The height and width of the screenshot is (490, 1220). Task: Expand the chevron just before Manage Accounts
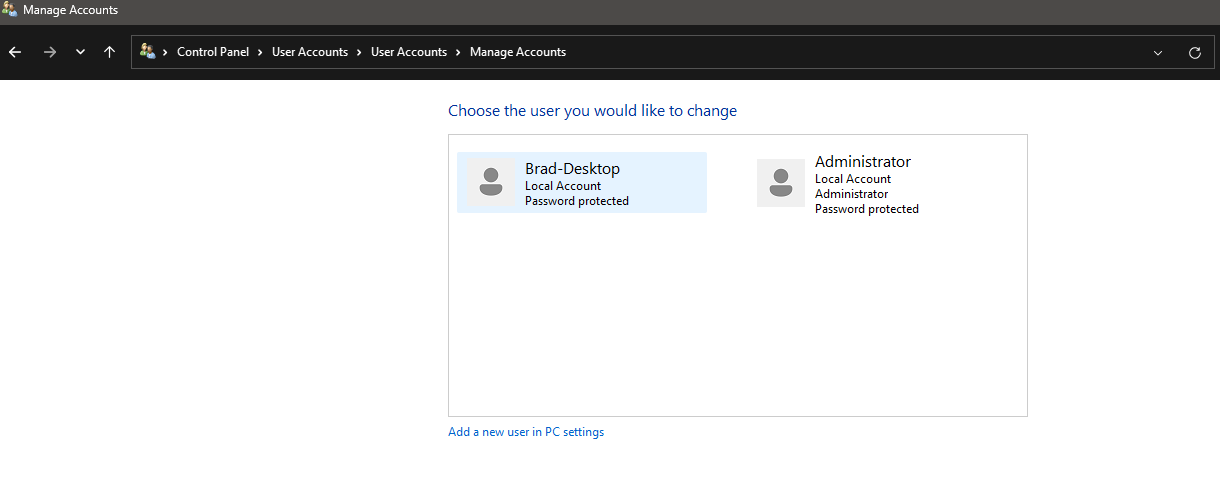pyautogui.click(x=459, y=52)
